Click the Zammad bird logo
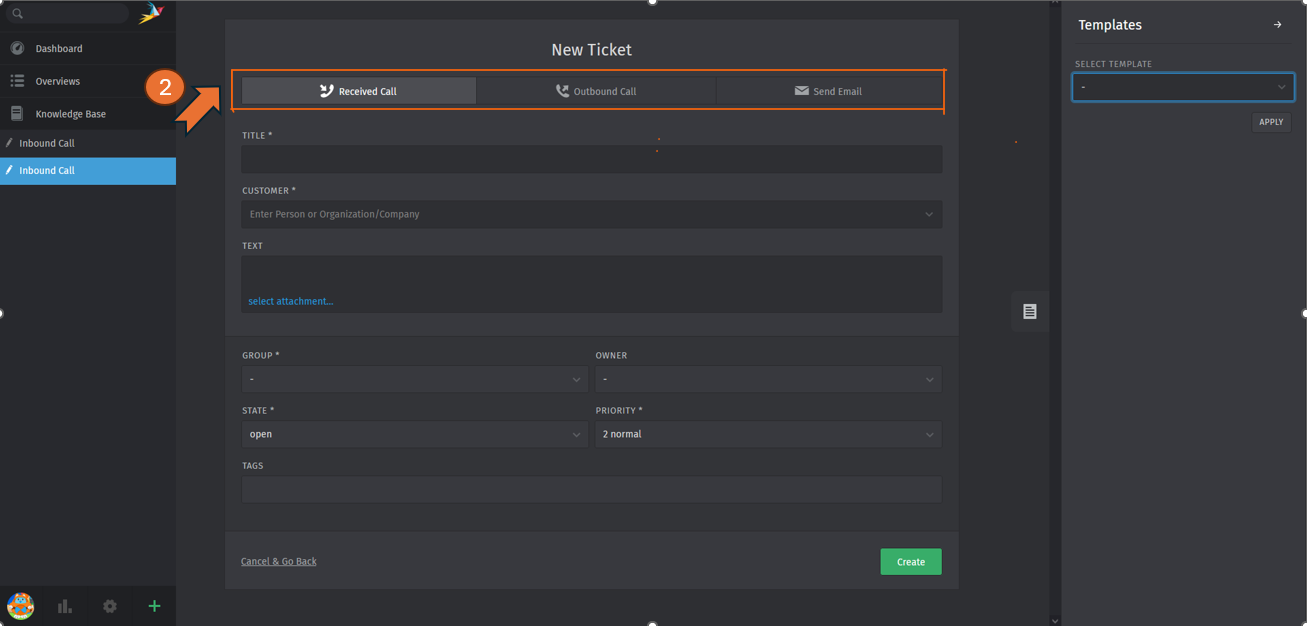 pyautogui.click(x=151, y=13)
